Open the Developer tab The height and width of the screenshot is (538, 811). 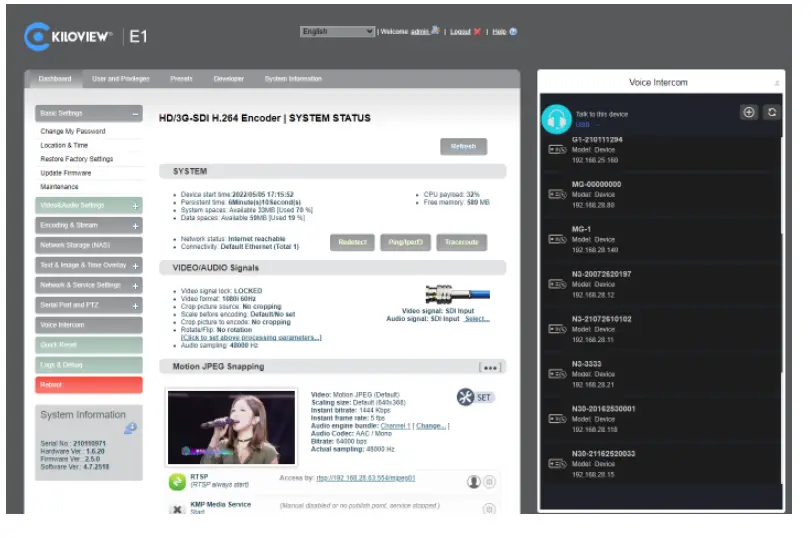(x=229, y=79)
